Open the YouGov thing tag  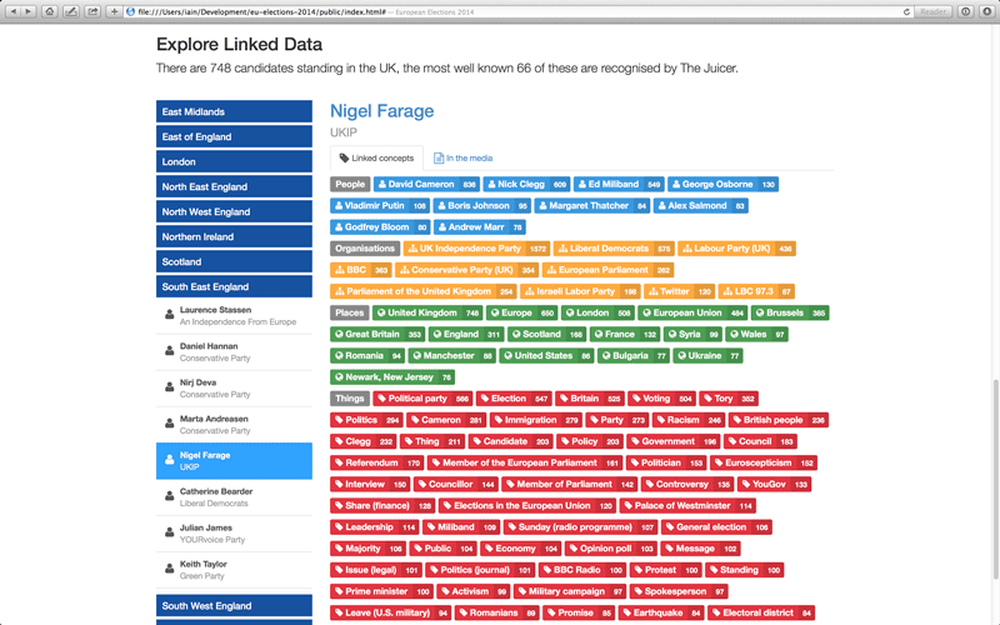coord(774,484)
